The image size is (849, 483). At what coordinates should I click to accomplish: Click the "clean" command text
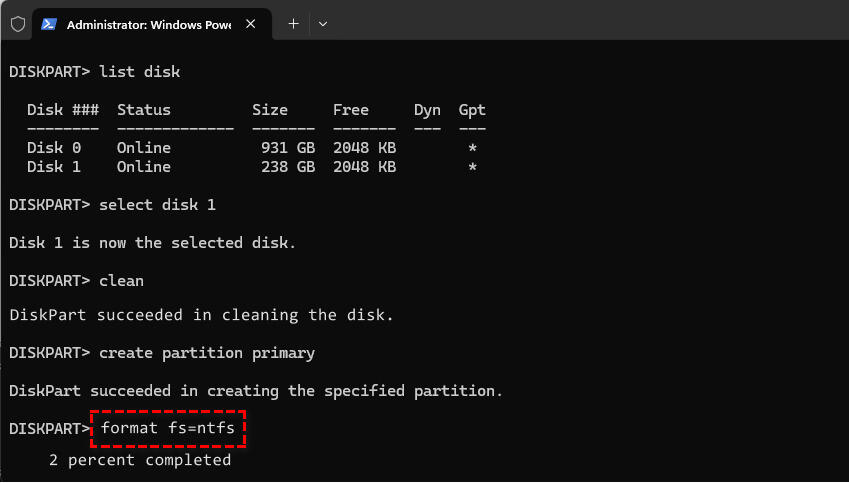tap(122, 281)
